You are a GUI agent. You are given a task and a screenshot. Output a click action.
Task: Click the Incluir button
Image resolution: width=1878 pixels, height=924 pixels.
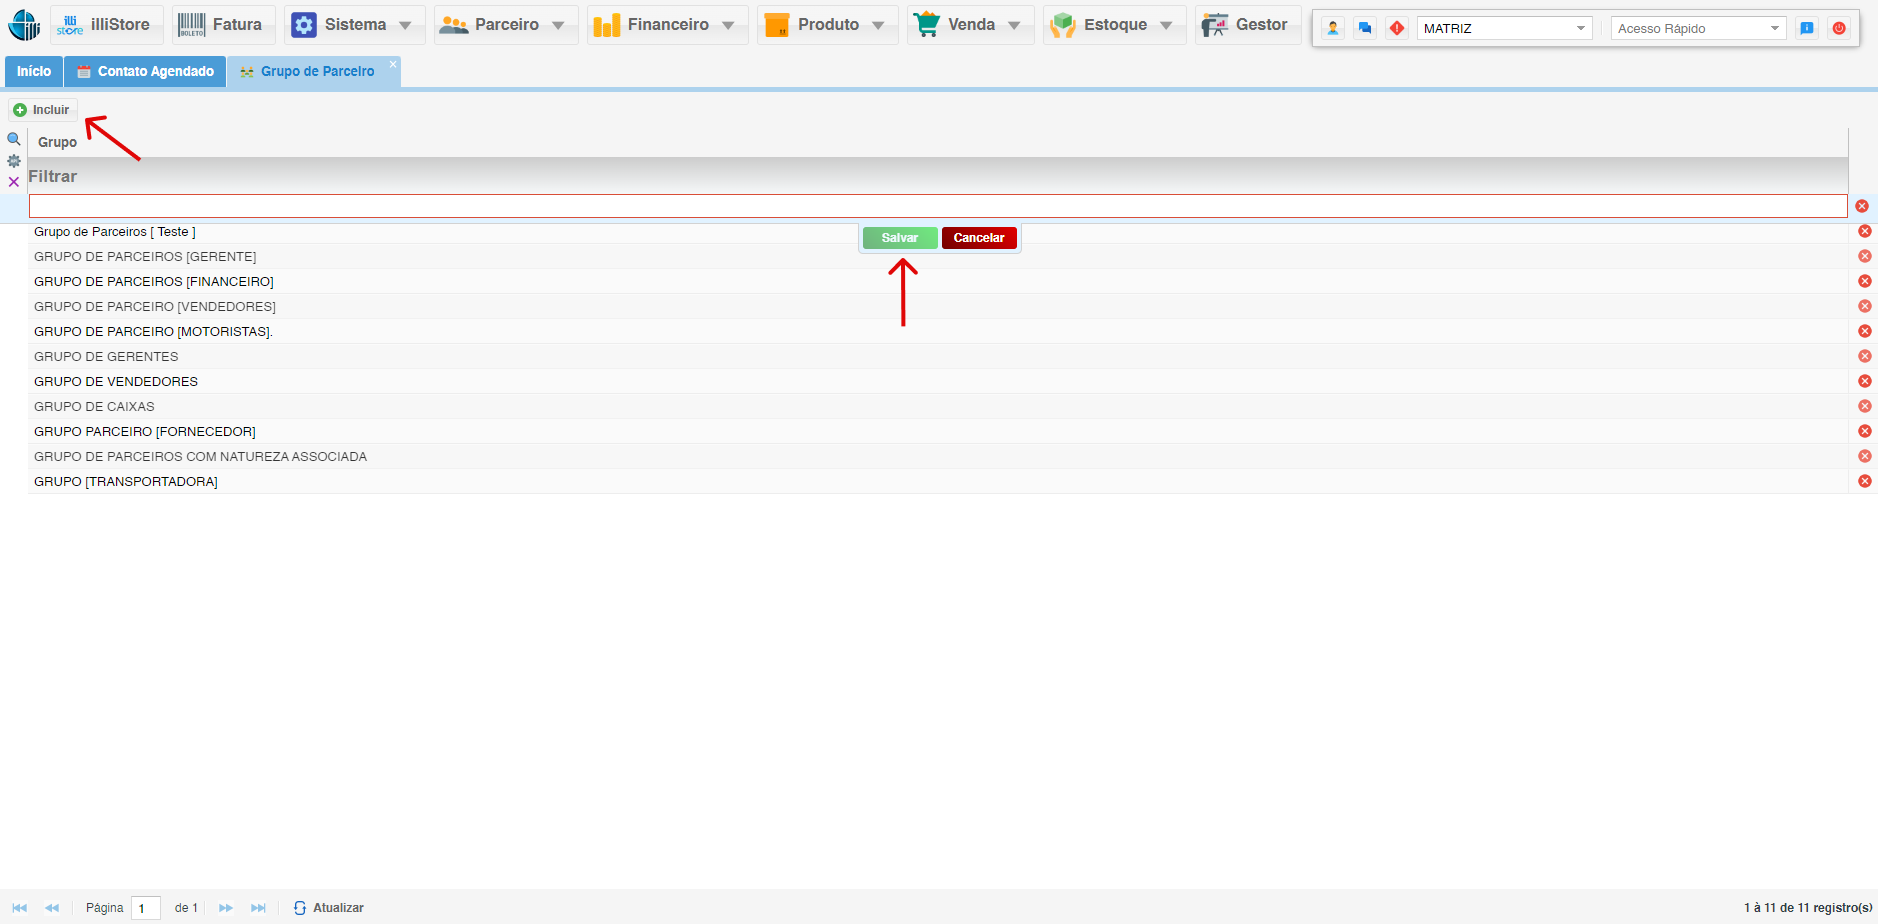pyautogui.click(x=42, y=110)
